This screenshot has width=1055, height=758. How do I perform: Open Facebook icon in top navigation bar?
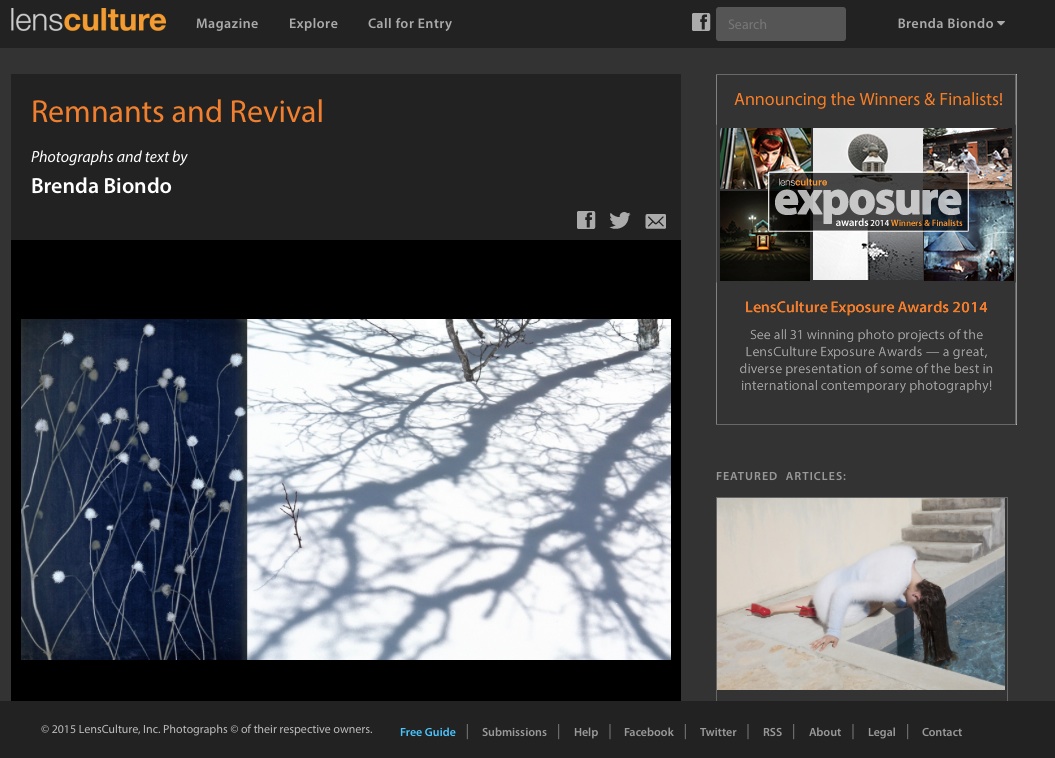click(x=701, y=22)
